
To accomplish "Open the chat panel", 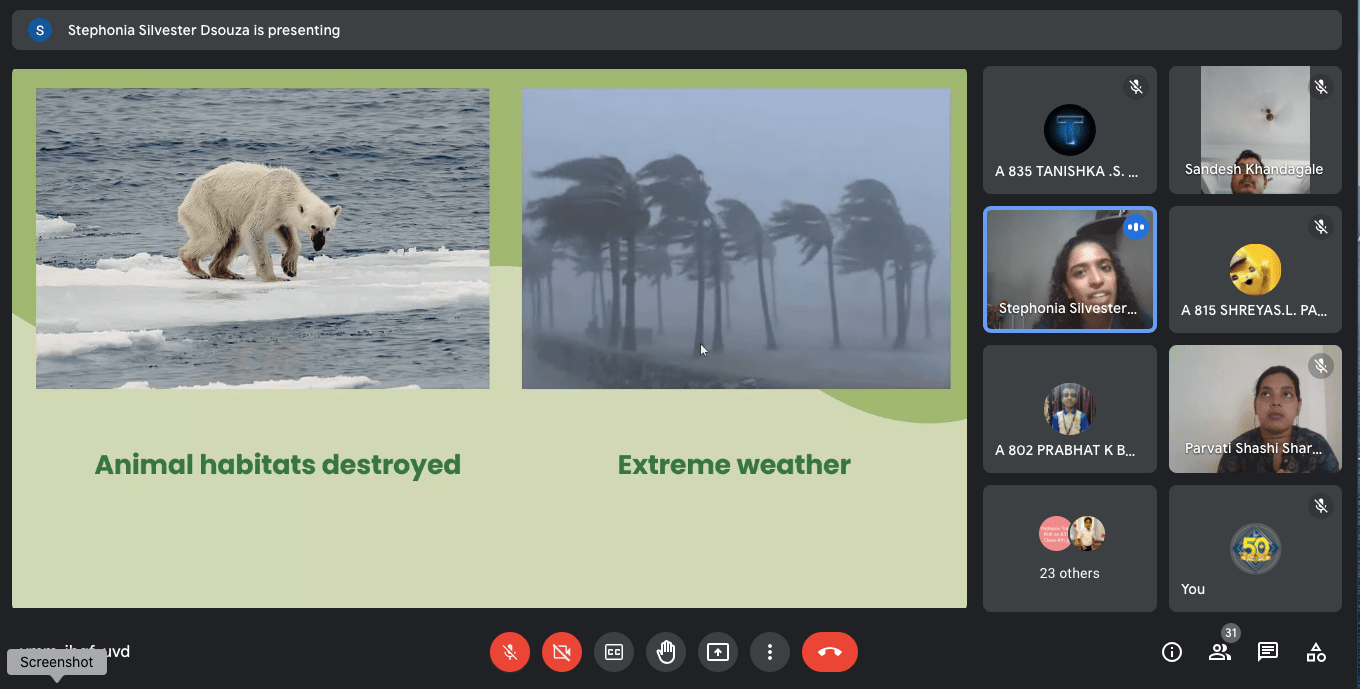I will pyautogui.click(x=1267, y=652).
